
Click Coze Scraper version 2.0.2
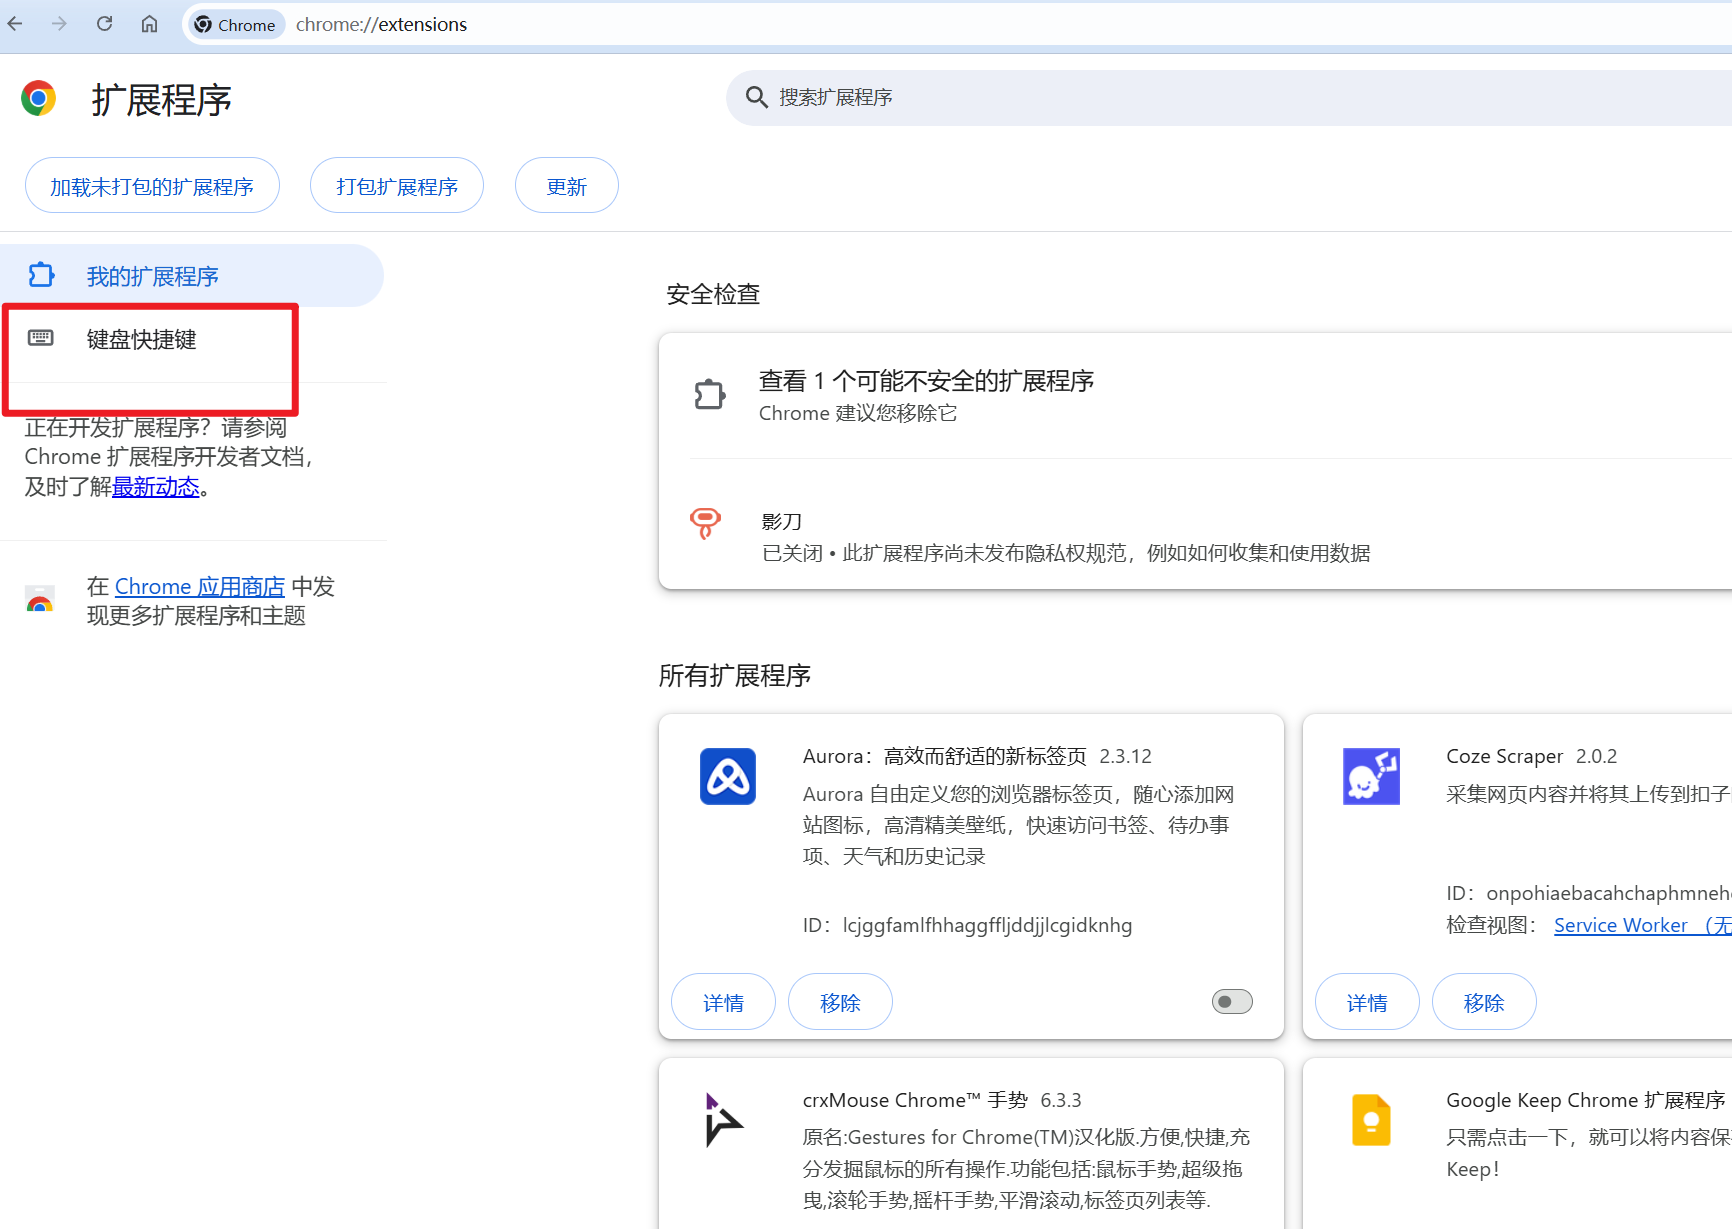(1597, 756)
